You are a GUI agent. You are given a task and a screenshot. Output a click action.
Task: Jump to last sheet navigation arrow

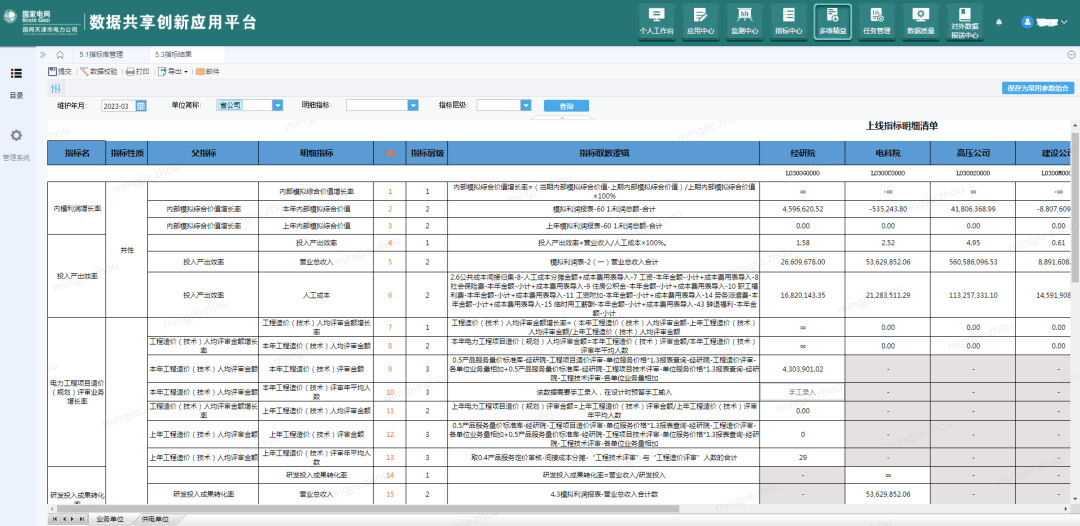(x=81, y=518)
